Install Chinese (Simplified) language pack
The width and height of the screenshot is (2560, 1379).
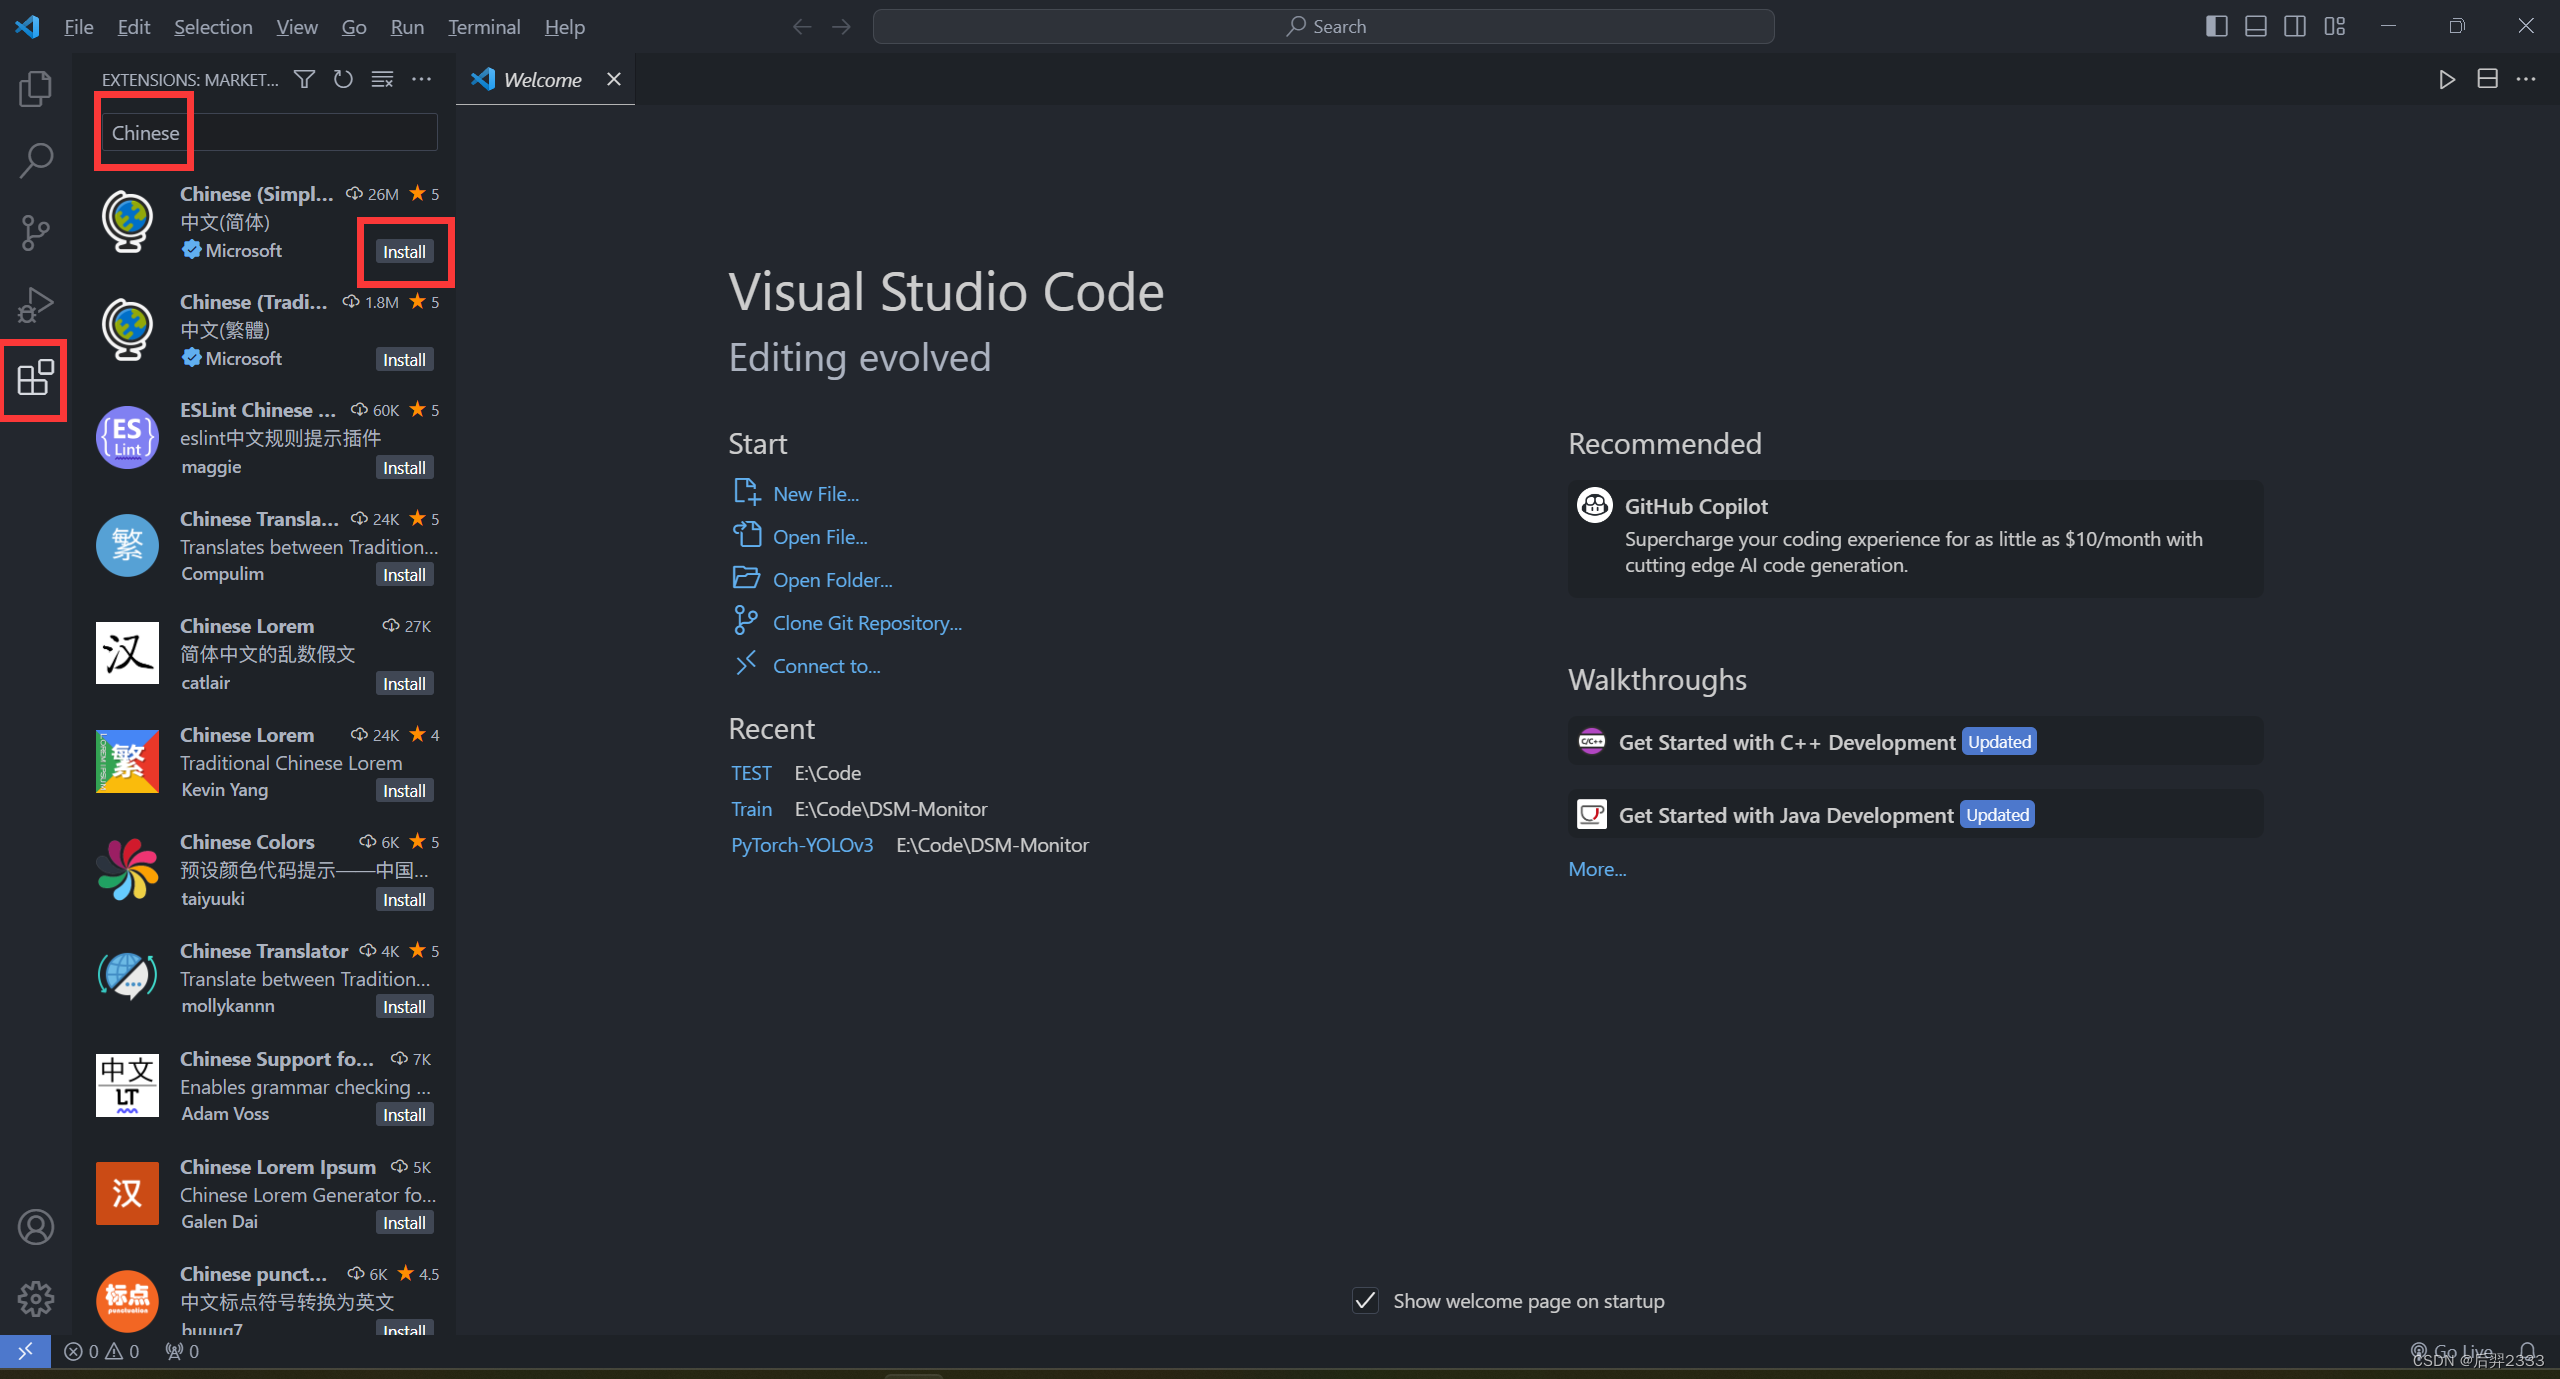point(404,251)
